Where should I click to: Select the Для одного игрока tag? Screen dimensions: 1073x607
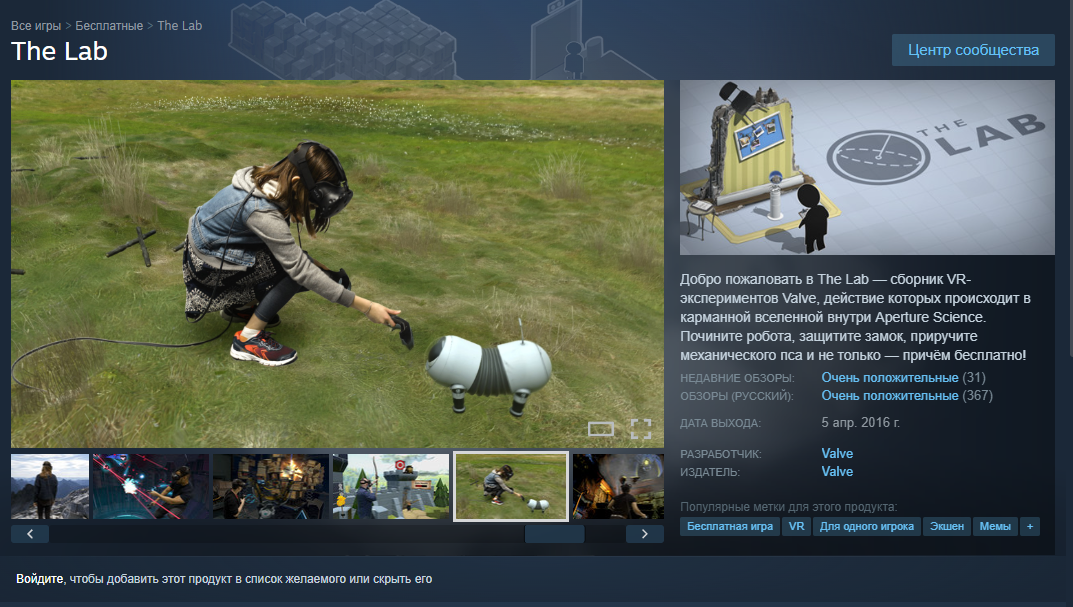click(x=866, y=526)
